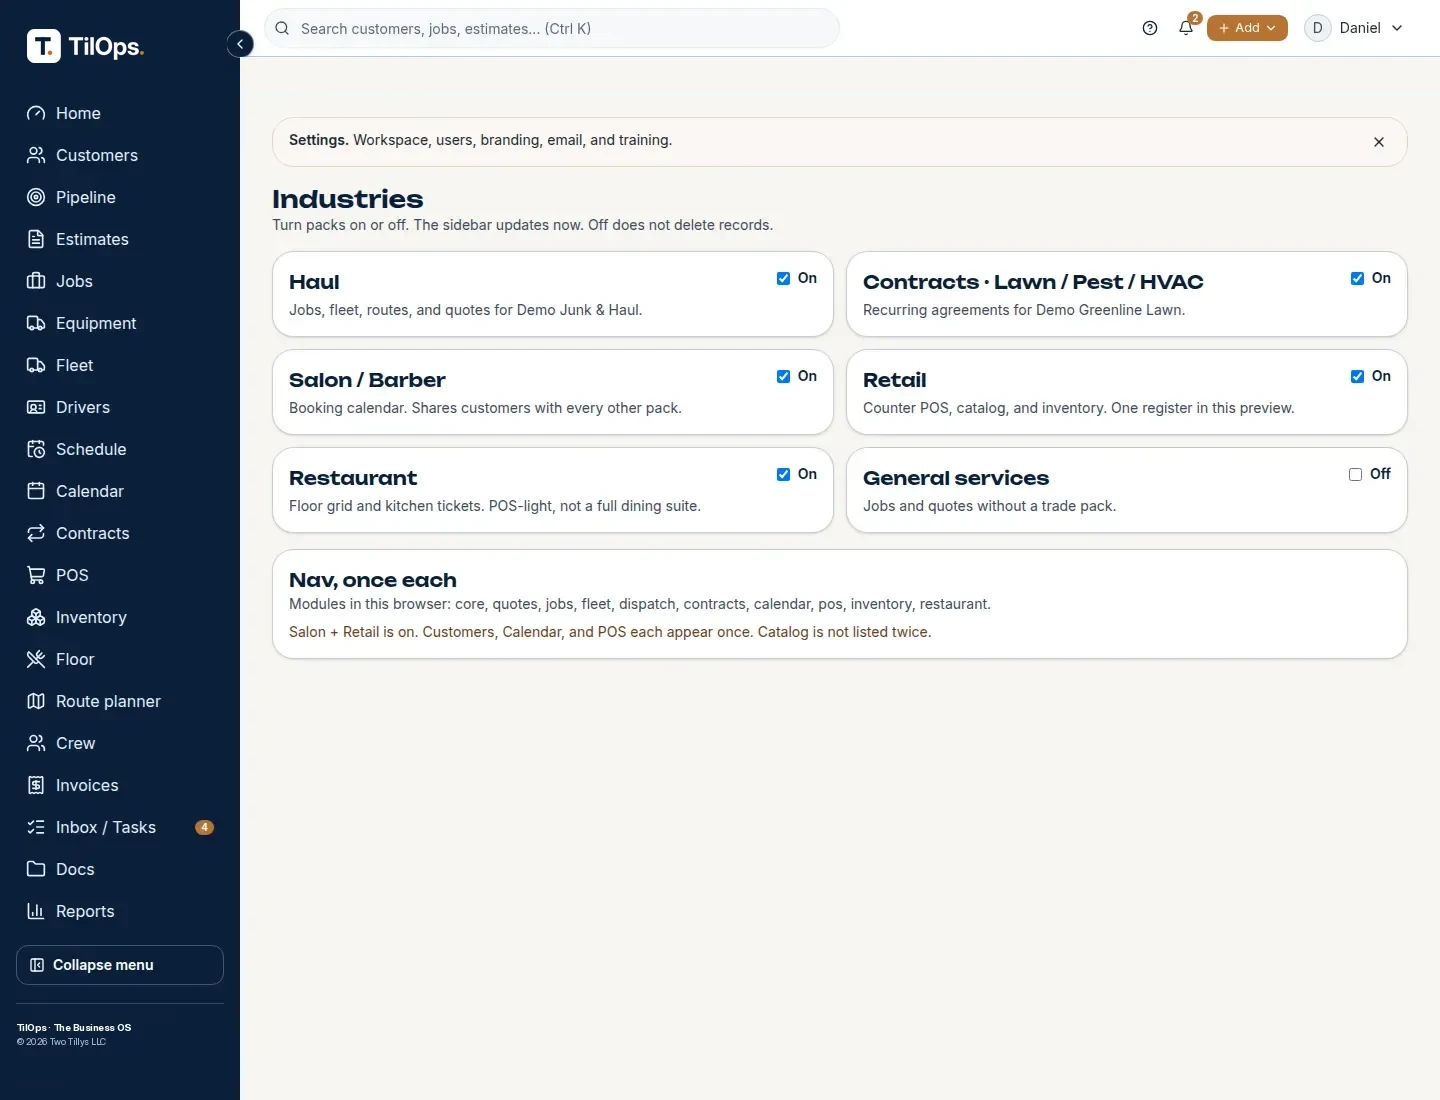Click the Home gauge icon in sidebar
Viewport: 1440px width, 1100px height.
(36, 113)
